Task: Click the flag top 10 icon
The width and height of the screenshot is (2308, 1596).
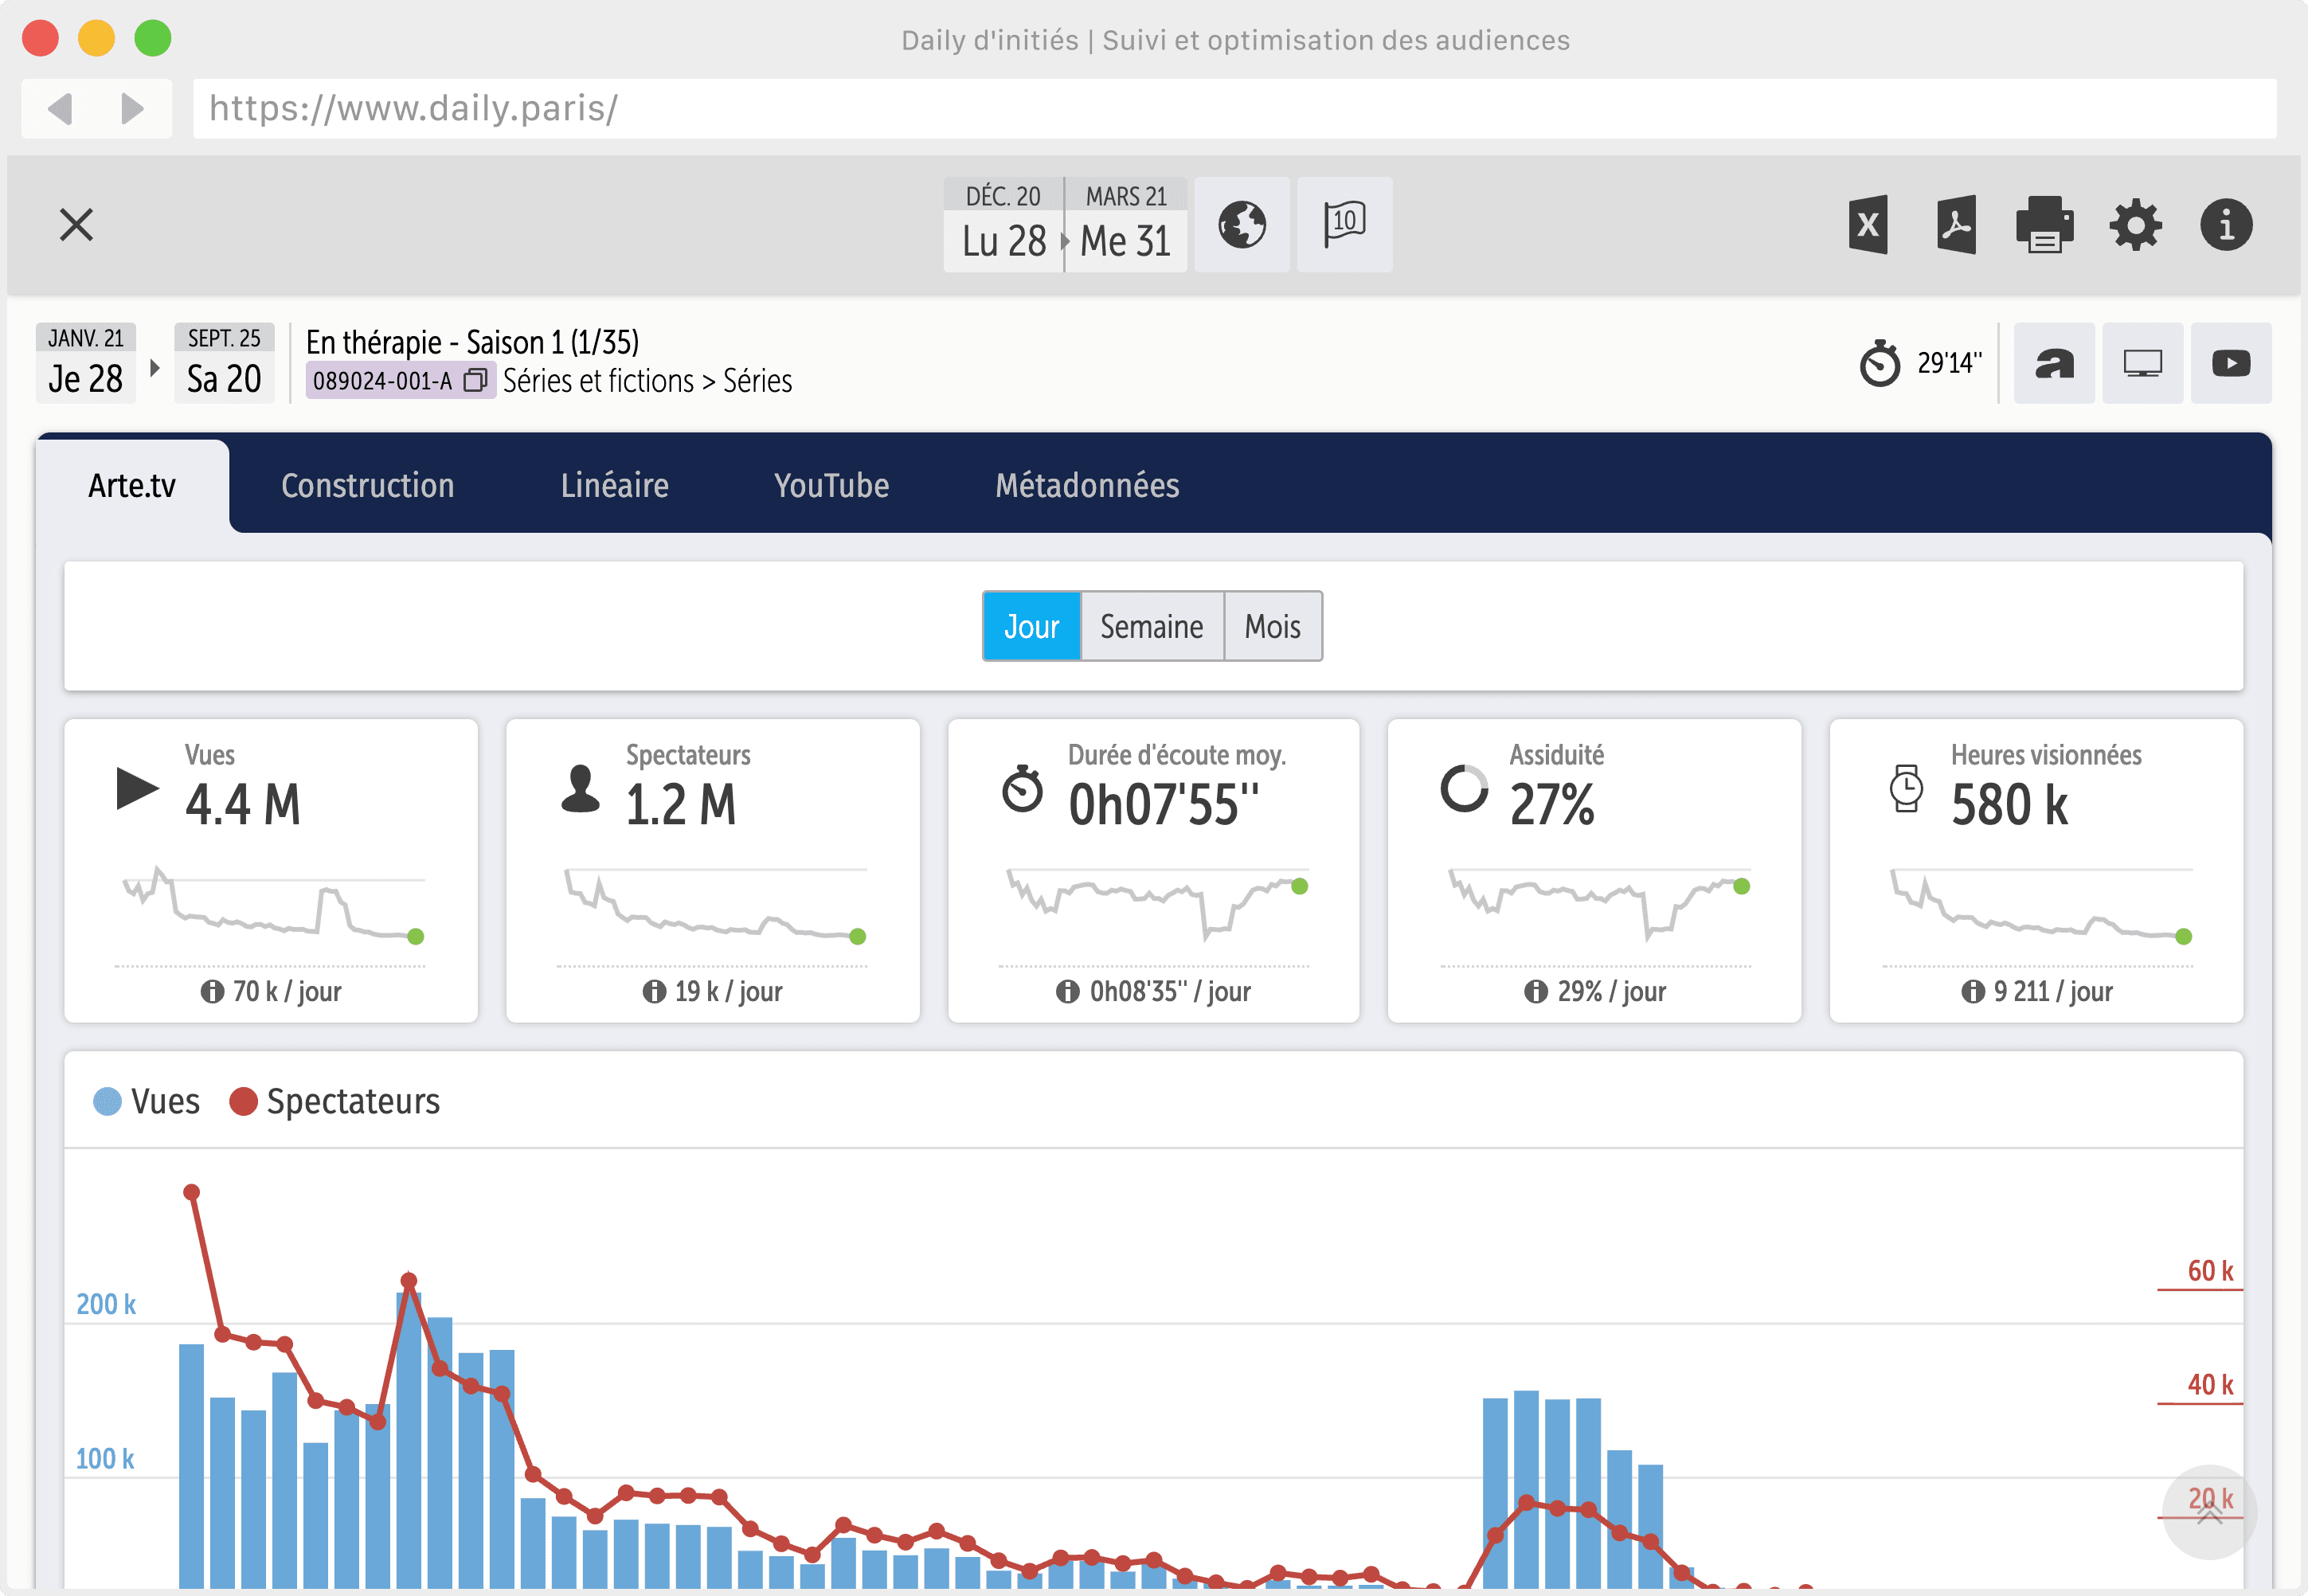Action: click(1344, 224)
